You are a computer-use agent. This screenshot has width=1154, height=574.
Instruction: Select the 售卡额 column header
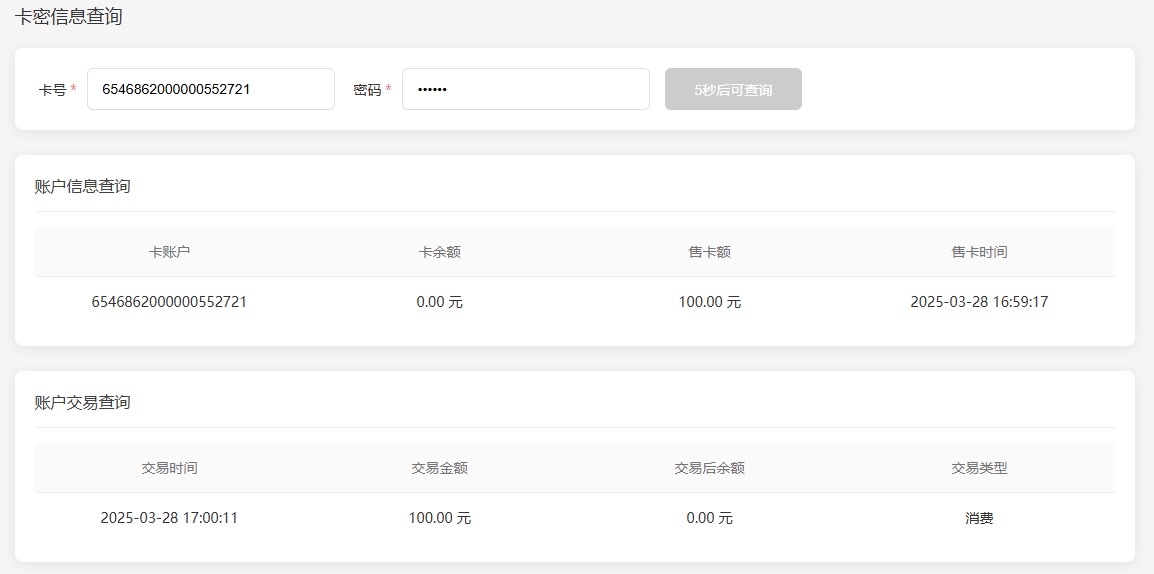[x=709, y=252]
